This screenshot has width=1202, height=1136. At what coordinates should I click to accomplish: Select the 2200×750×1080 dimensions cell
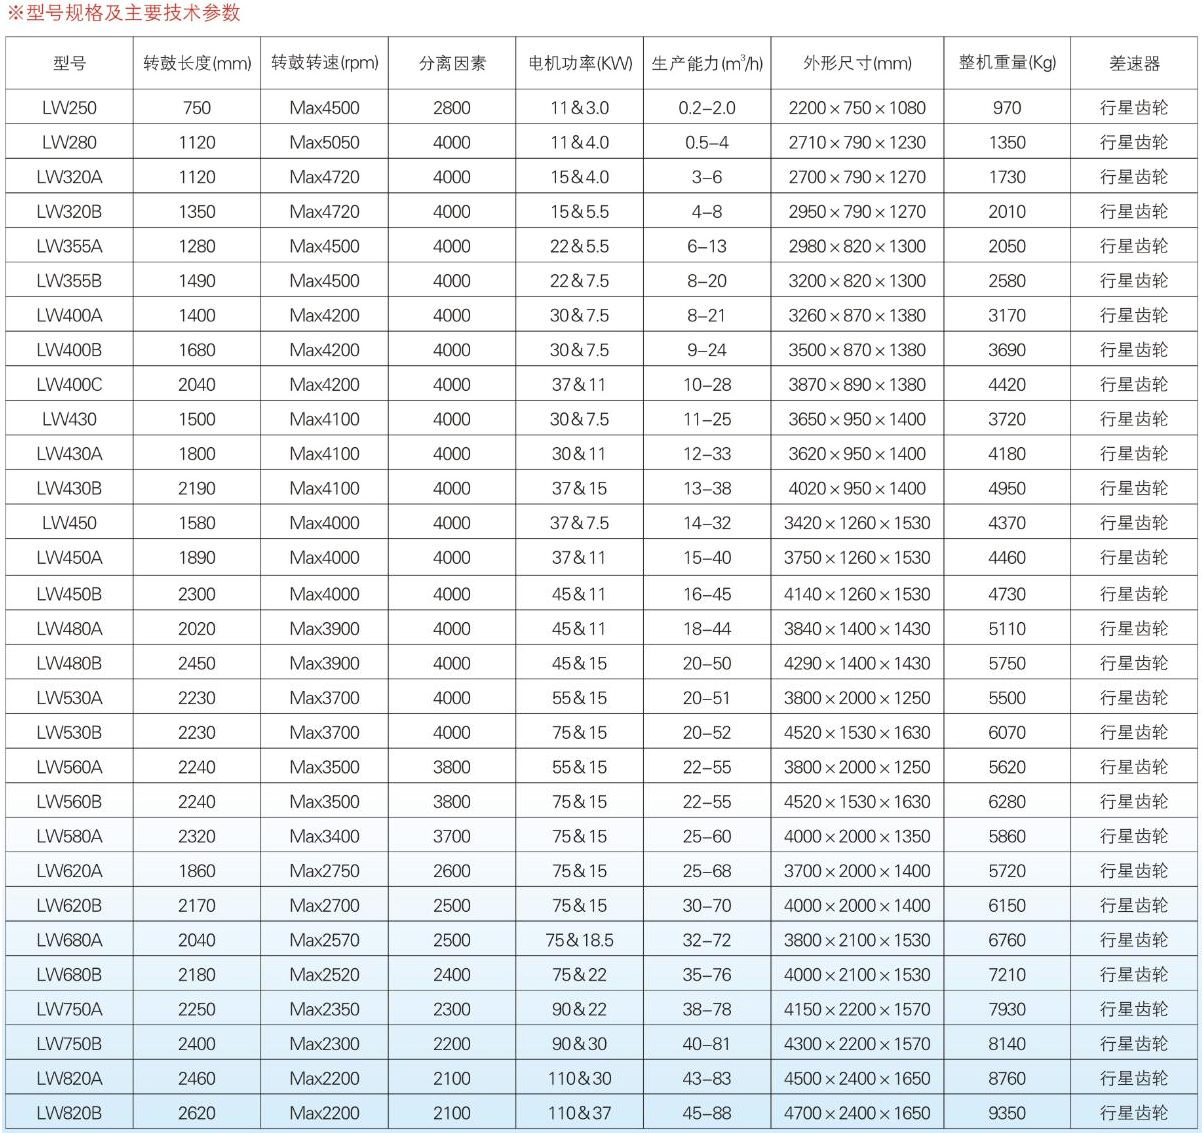(857, 108)
